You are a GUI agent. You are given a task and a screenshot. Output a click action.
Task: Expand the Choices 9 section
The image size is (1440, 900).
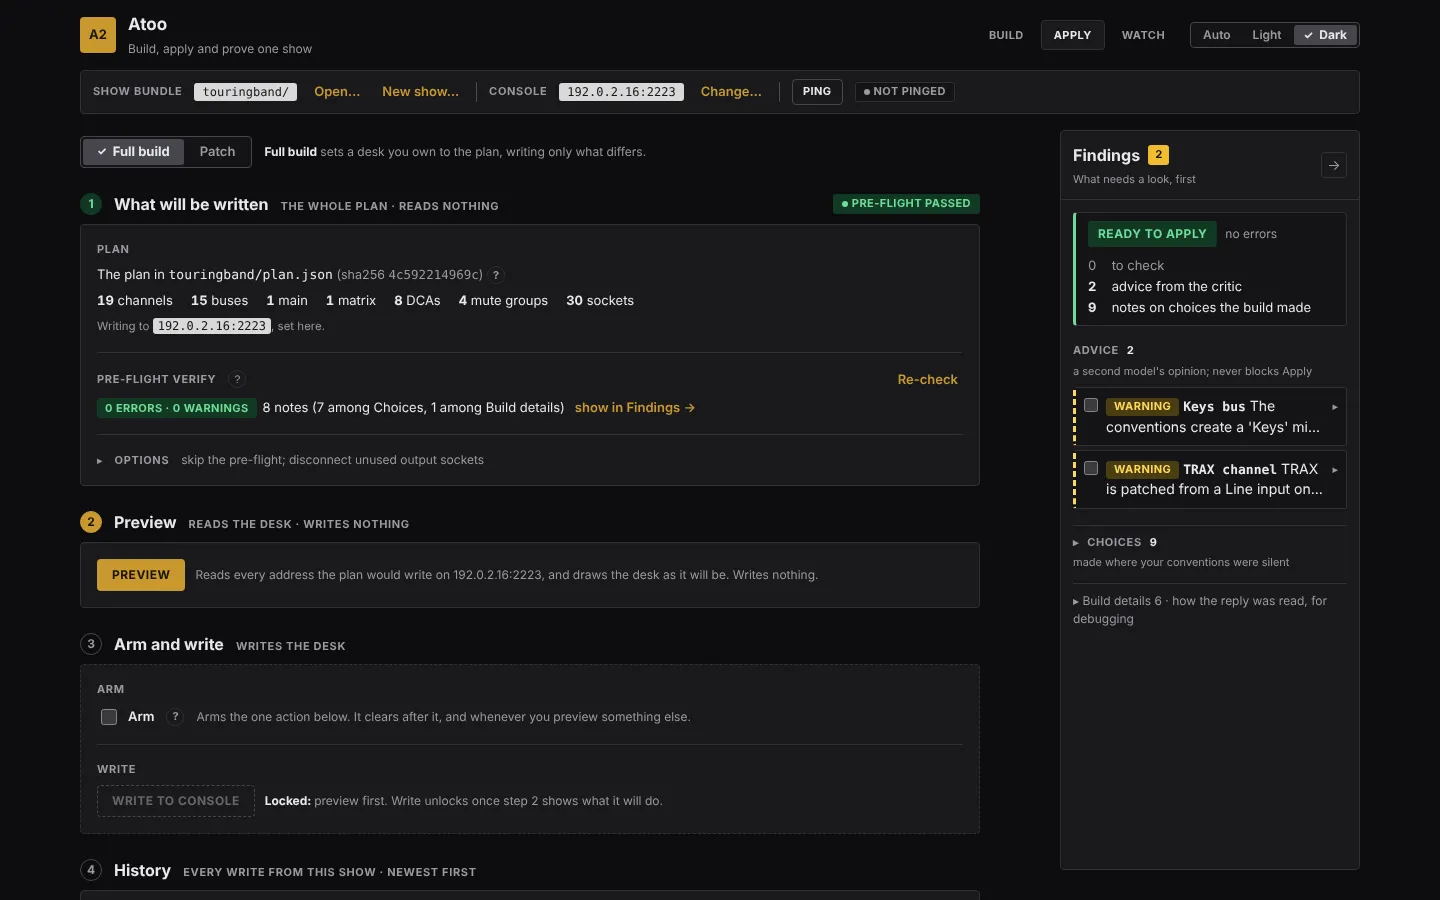(1115, 542)
